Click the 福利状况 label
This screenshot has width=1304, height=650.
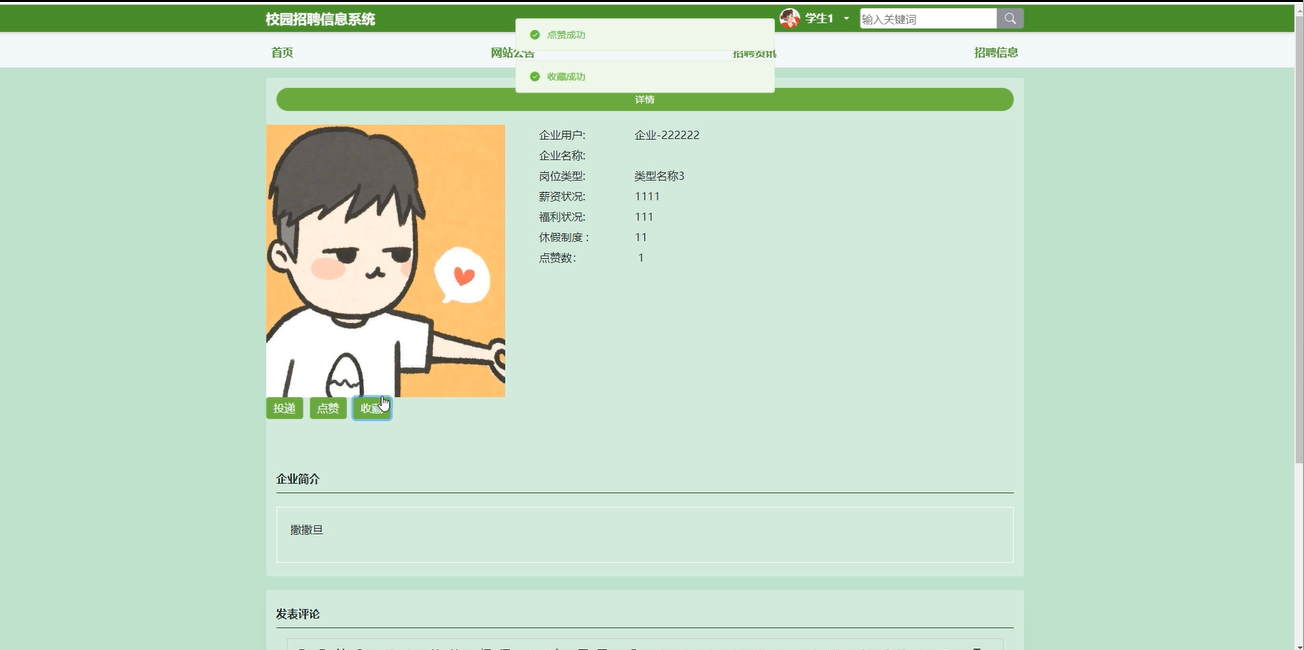(562, 217)
